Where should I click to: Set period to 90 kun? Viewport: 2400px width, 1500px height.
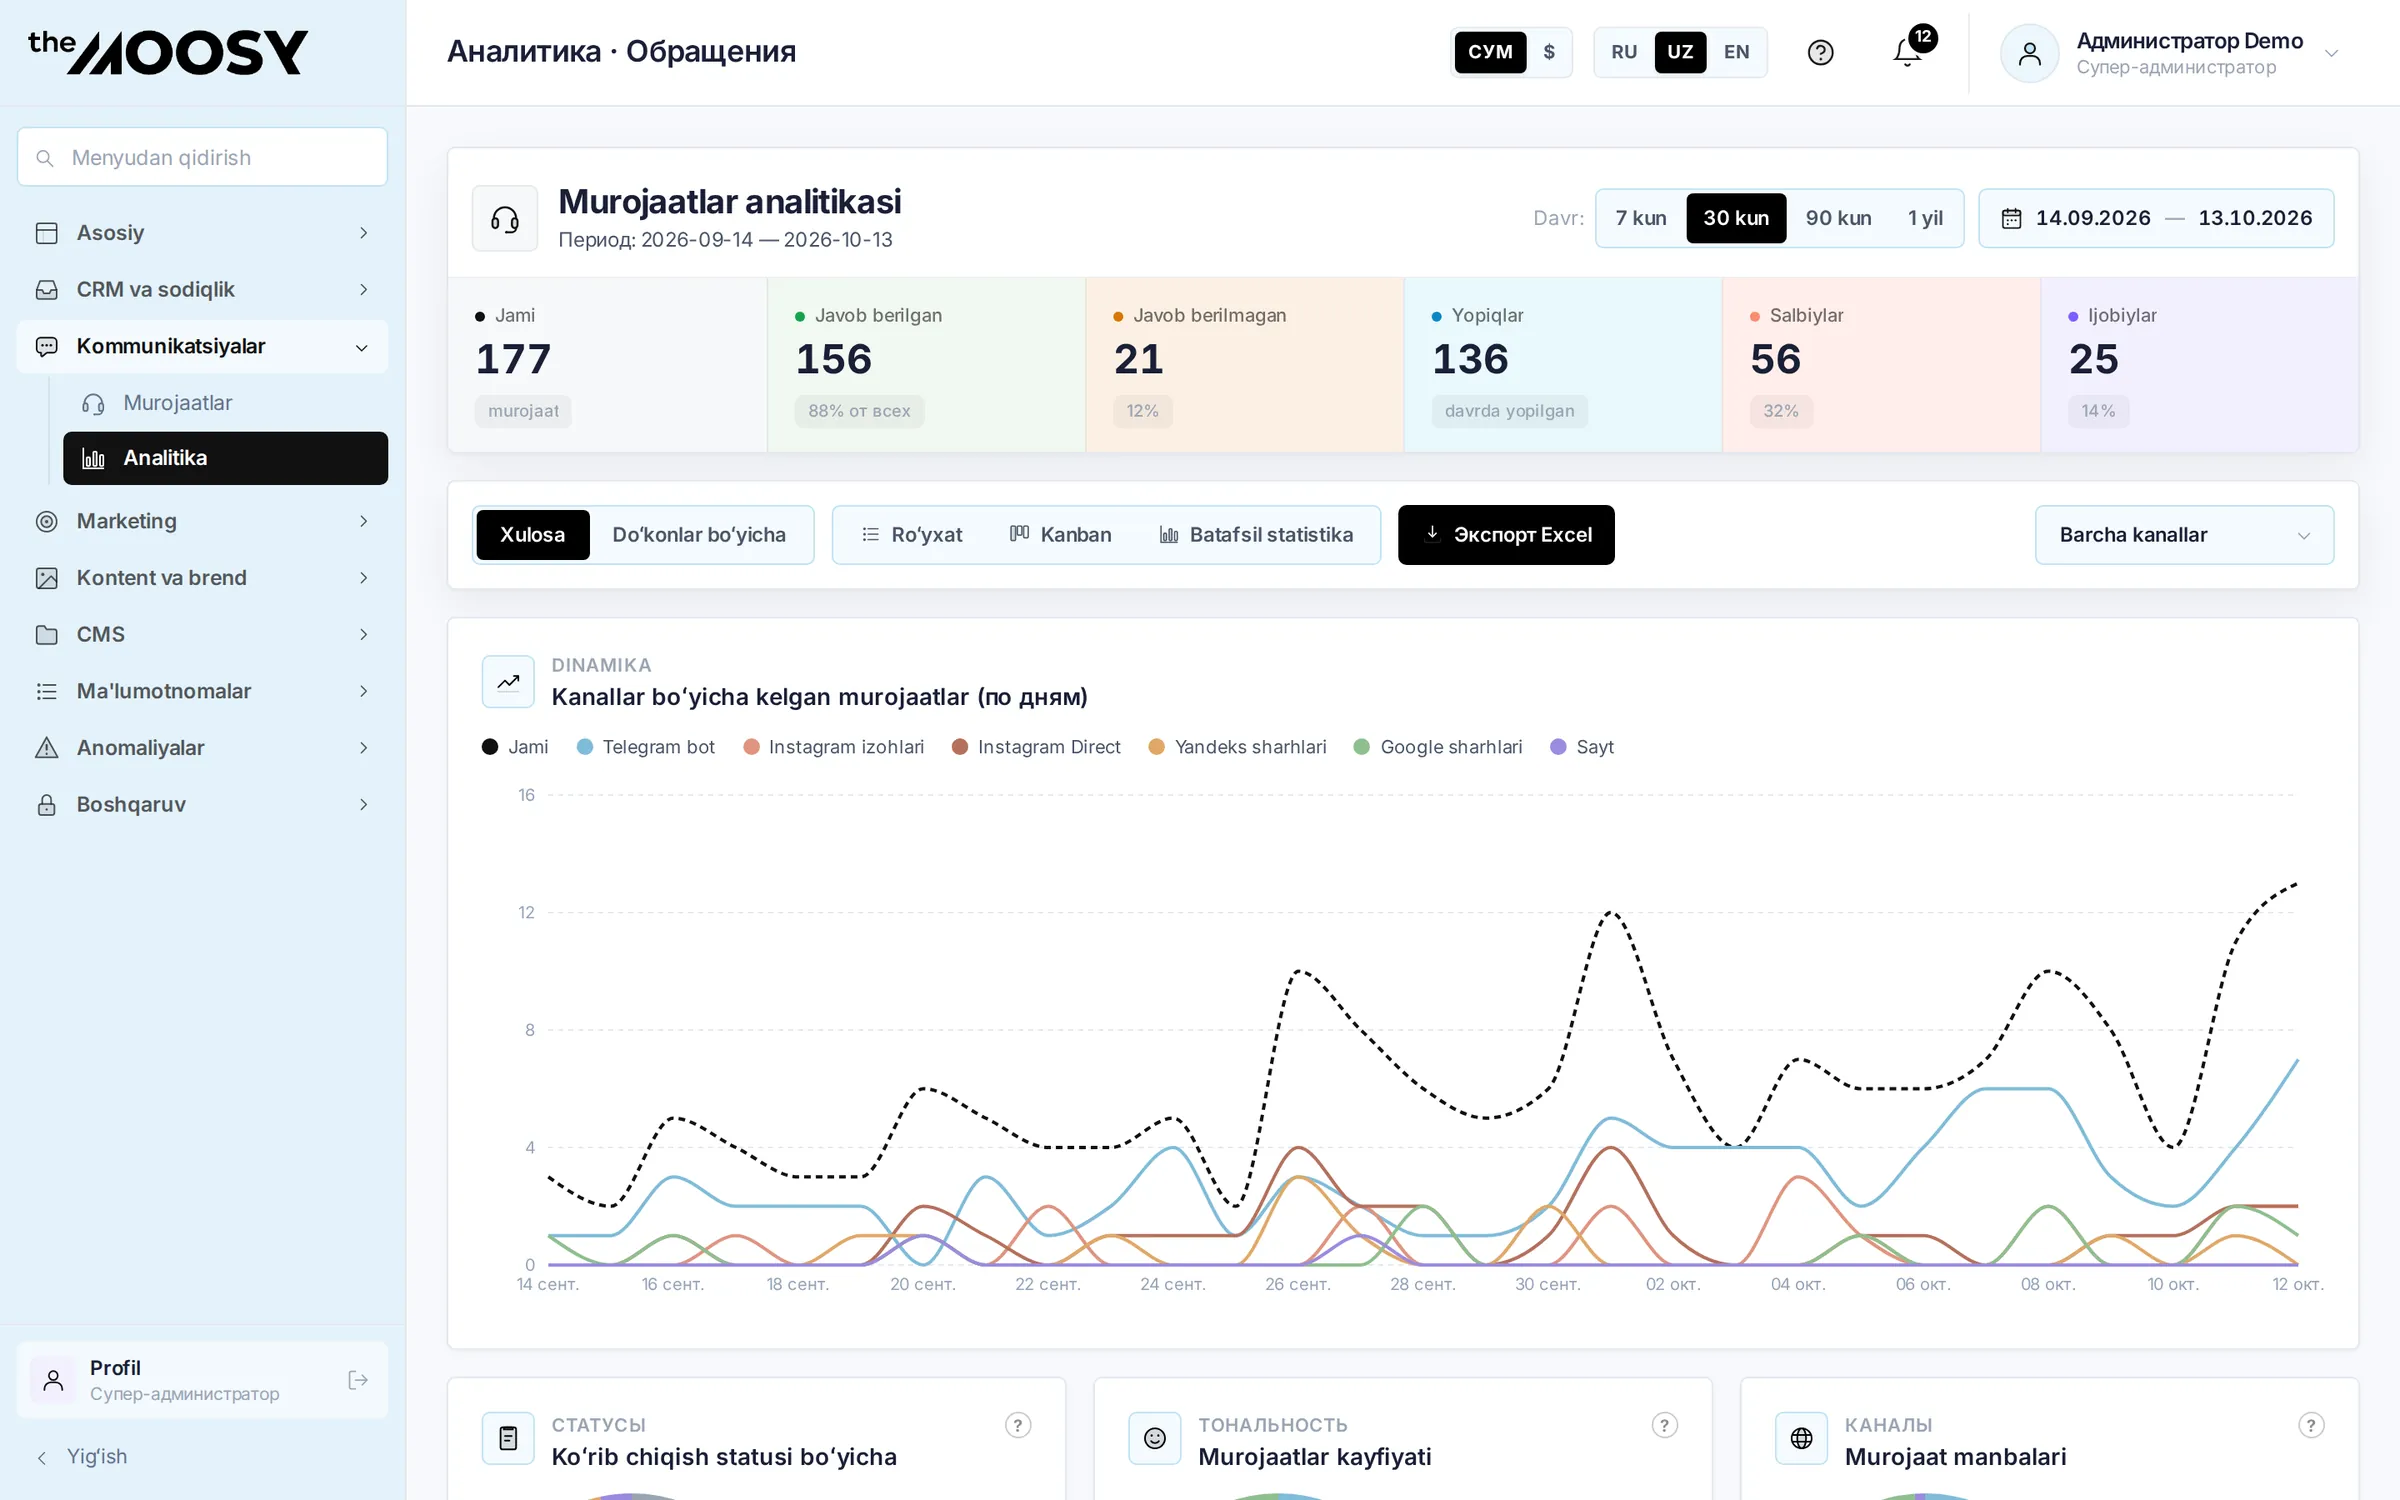(1838, 218)
